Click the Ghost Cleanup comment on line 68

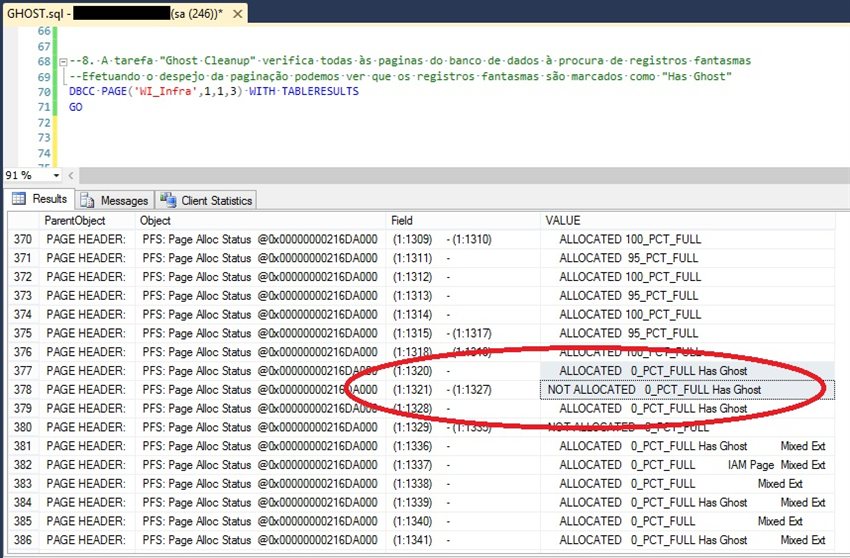click(410, 61)
